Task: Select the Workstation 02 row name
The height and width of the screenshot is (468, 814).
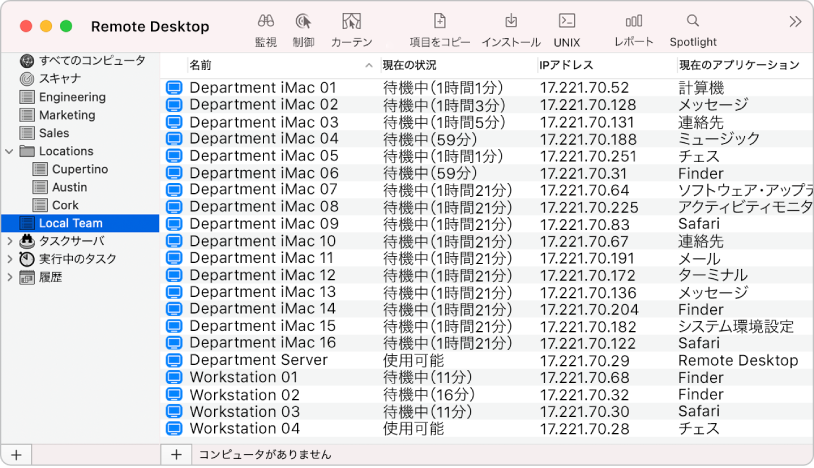Action: tap(245, 395)
